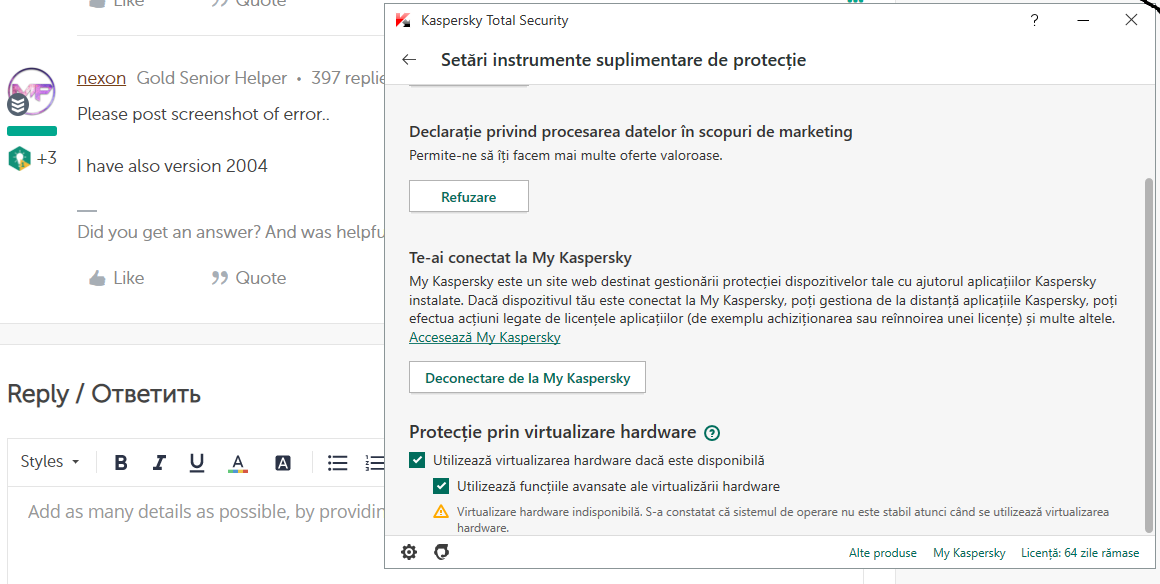Apply italic formatting in reply editor
This screenshot has width=1160, height=584.
(159, 462)
